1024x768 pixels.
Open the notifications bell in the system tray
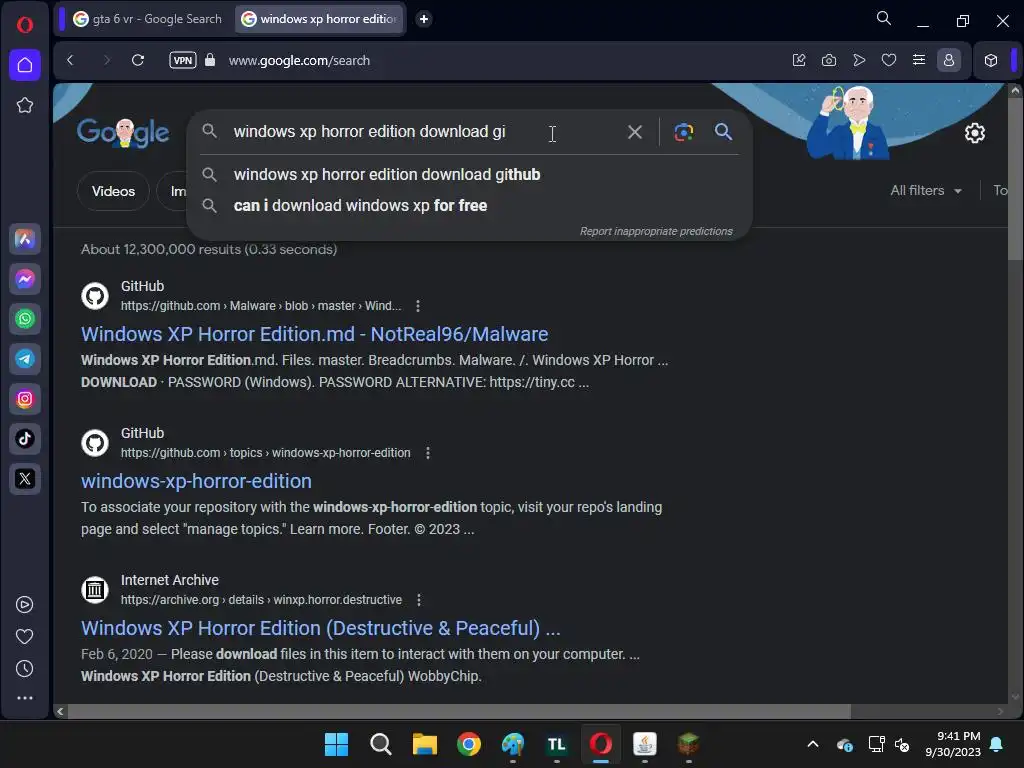997,744
